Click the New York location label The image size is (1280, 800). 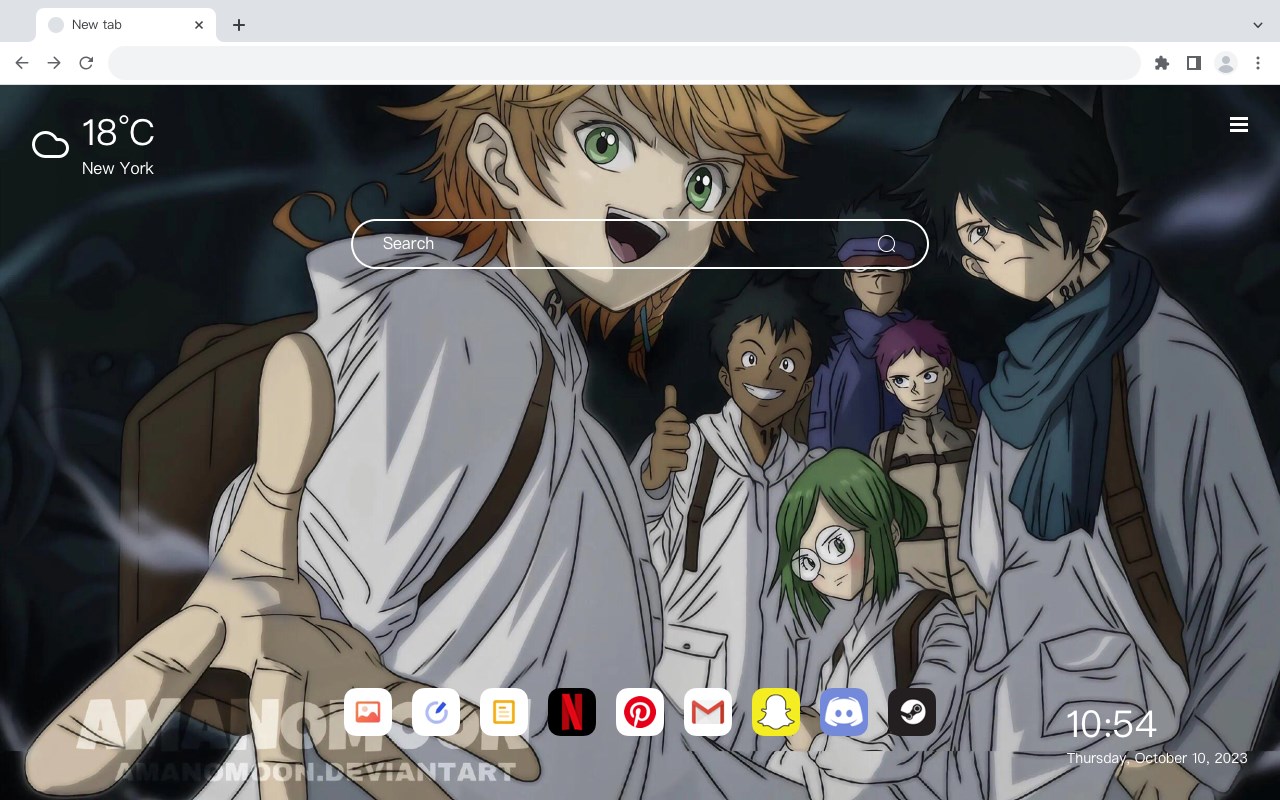click(118, 168)
